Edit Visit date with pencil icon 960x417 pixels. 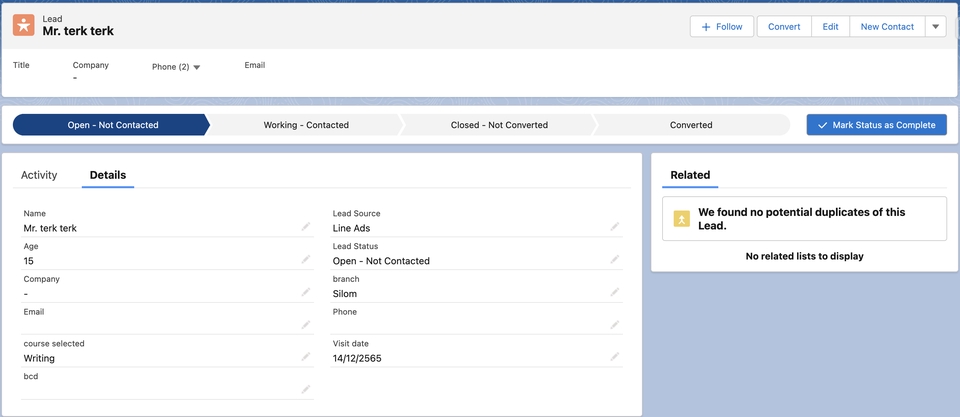615,357
